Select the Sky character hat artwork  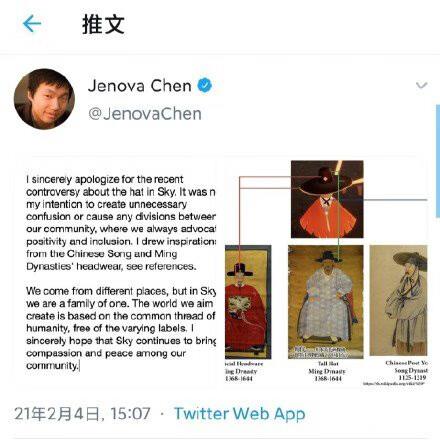(327, 199)
